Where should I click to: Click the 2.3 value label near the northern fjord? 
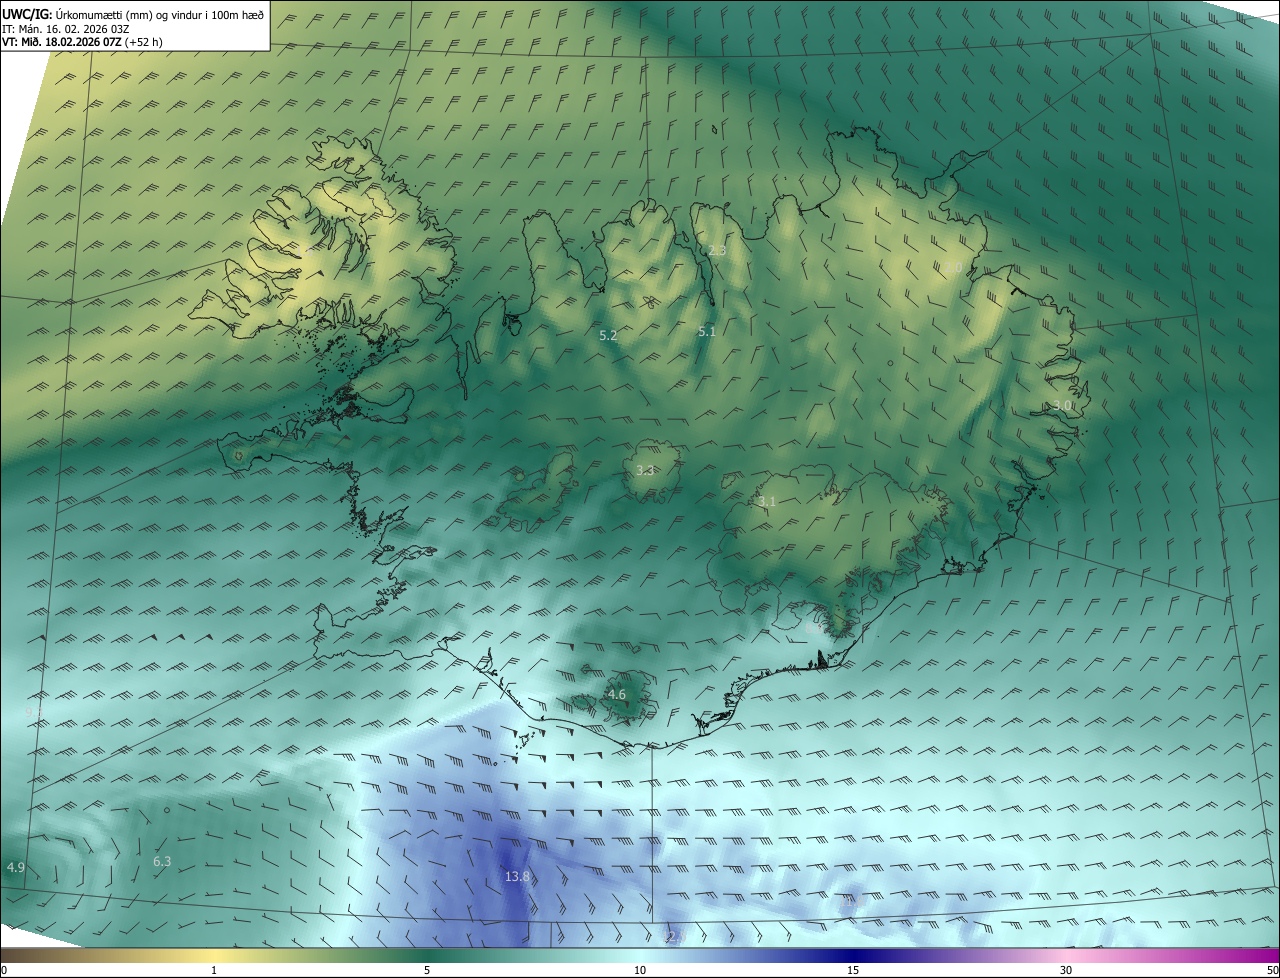pos(716,250)
